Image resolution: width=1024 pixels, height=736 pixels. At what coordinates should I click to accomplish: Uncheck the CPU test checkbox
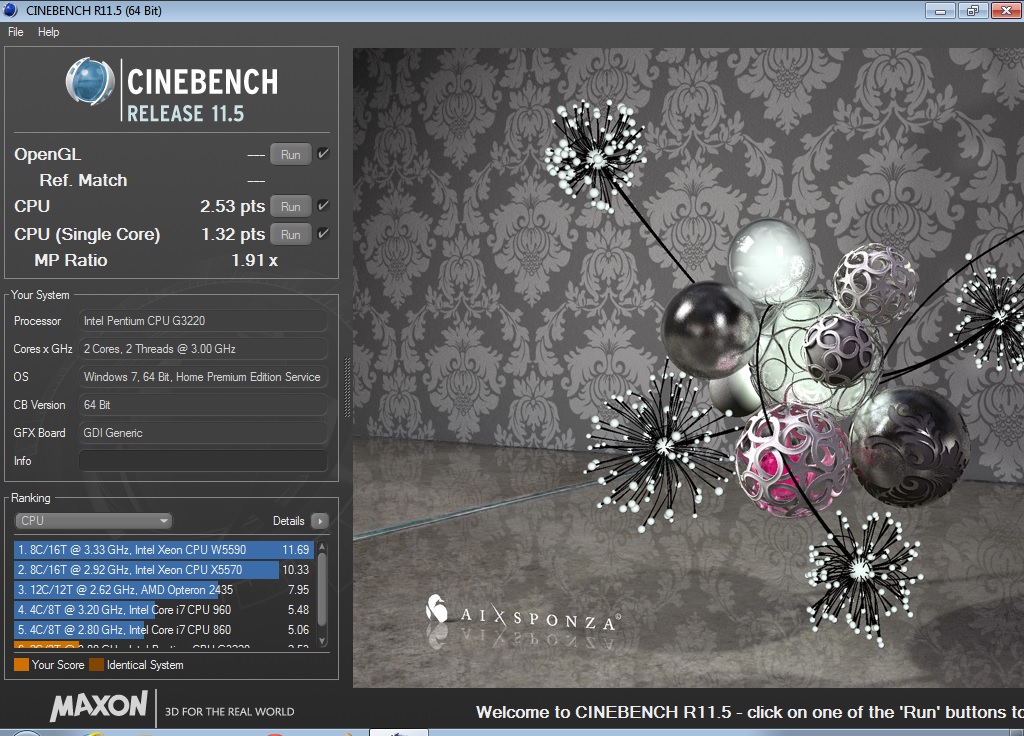tap(323, 206)
